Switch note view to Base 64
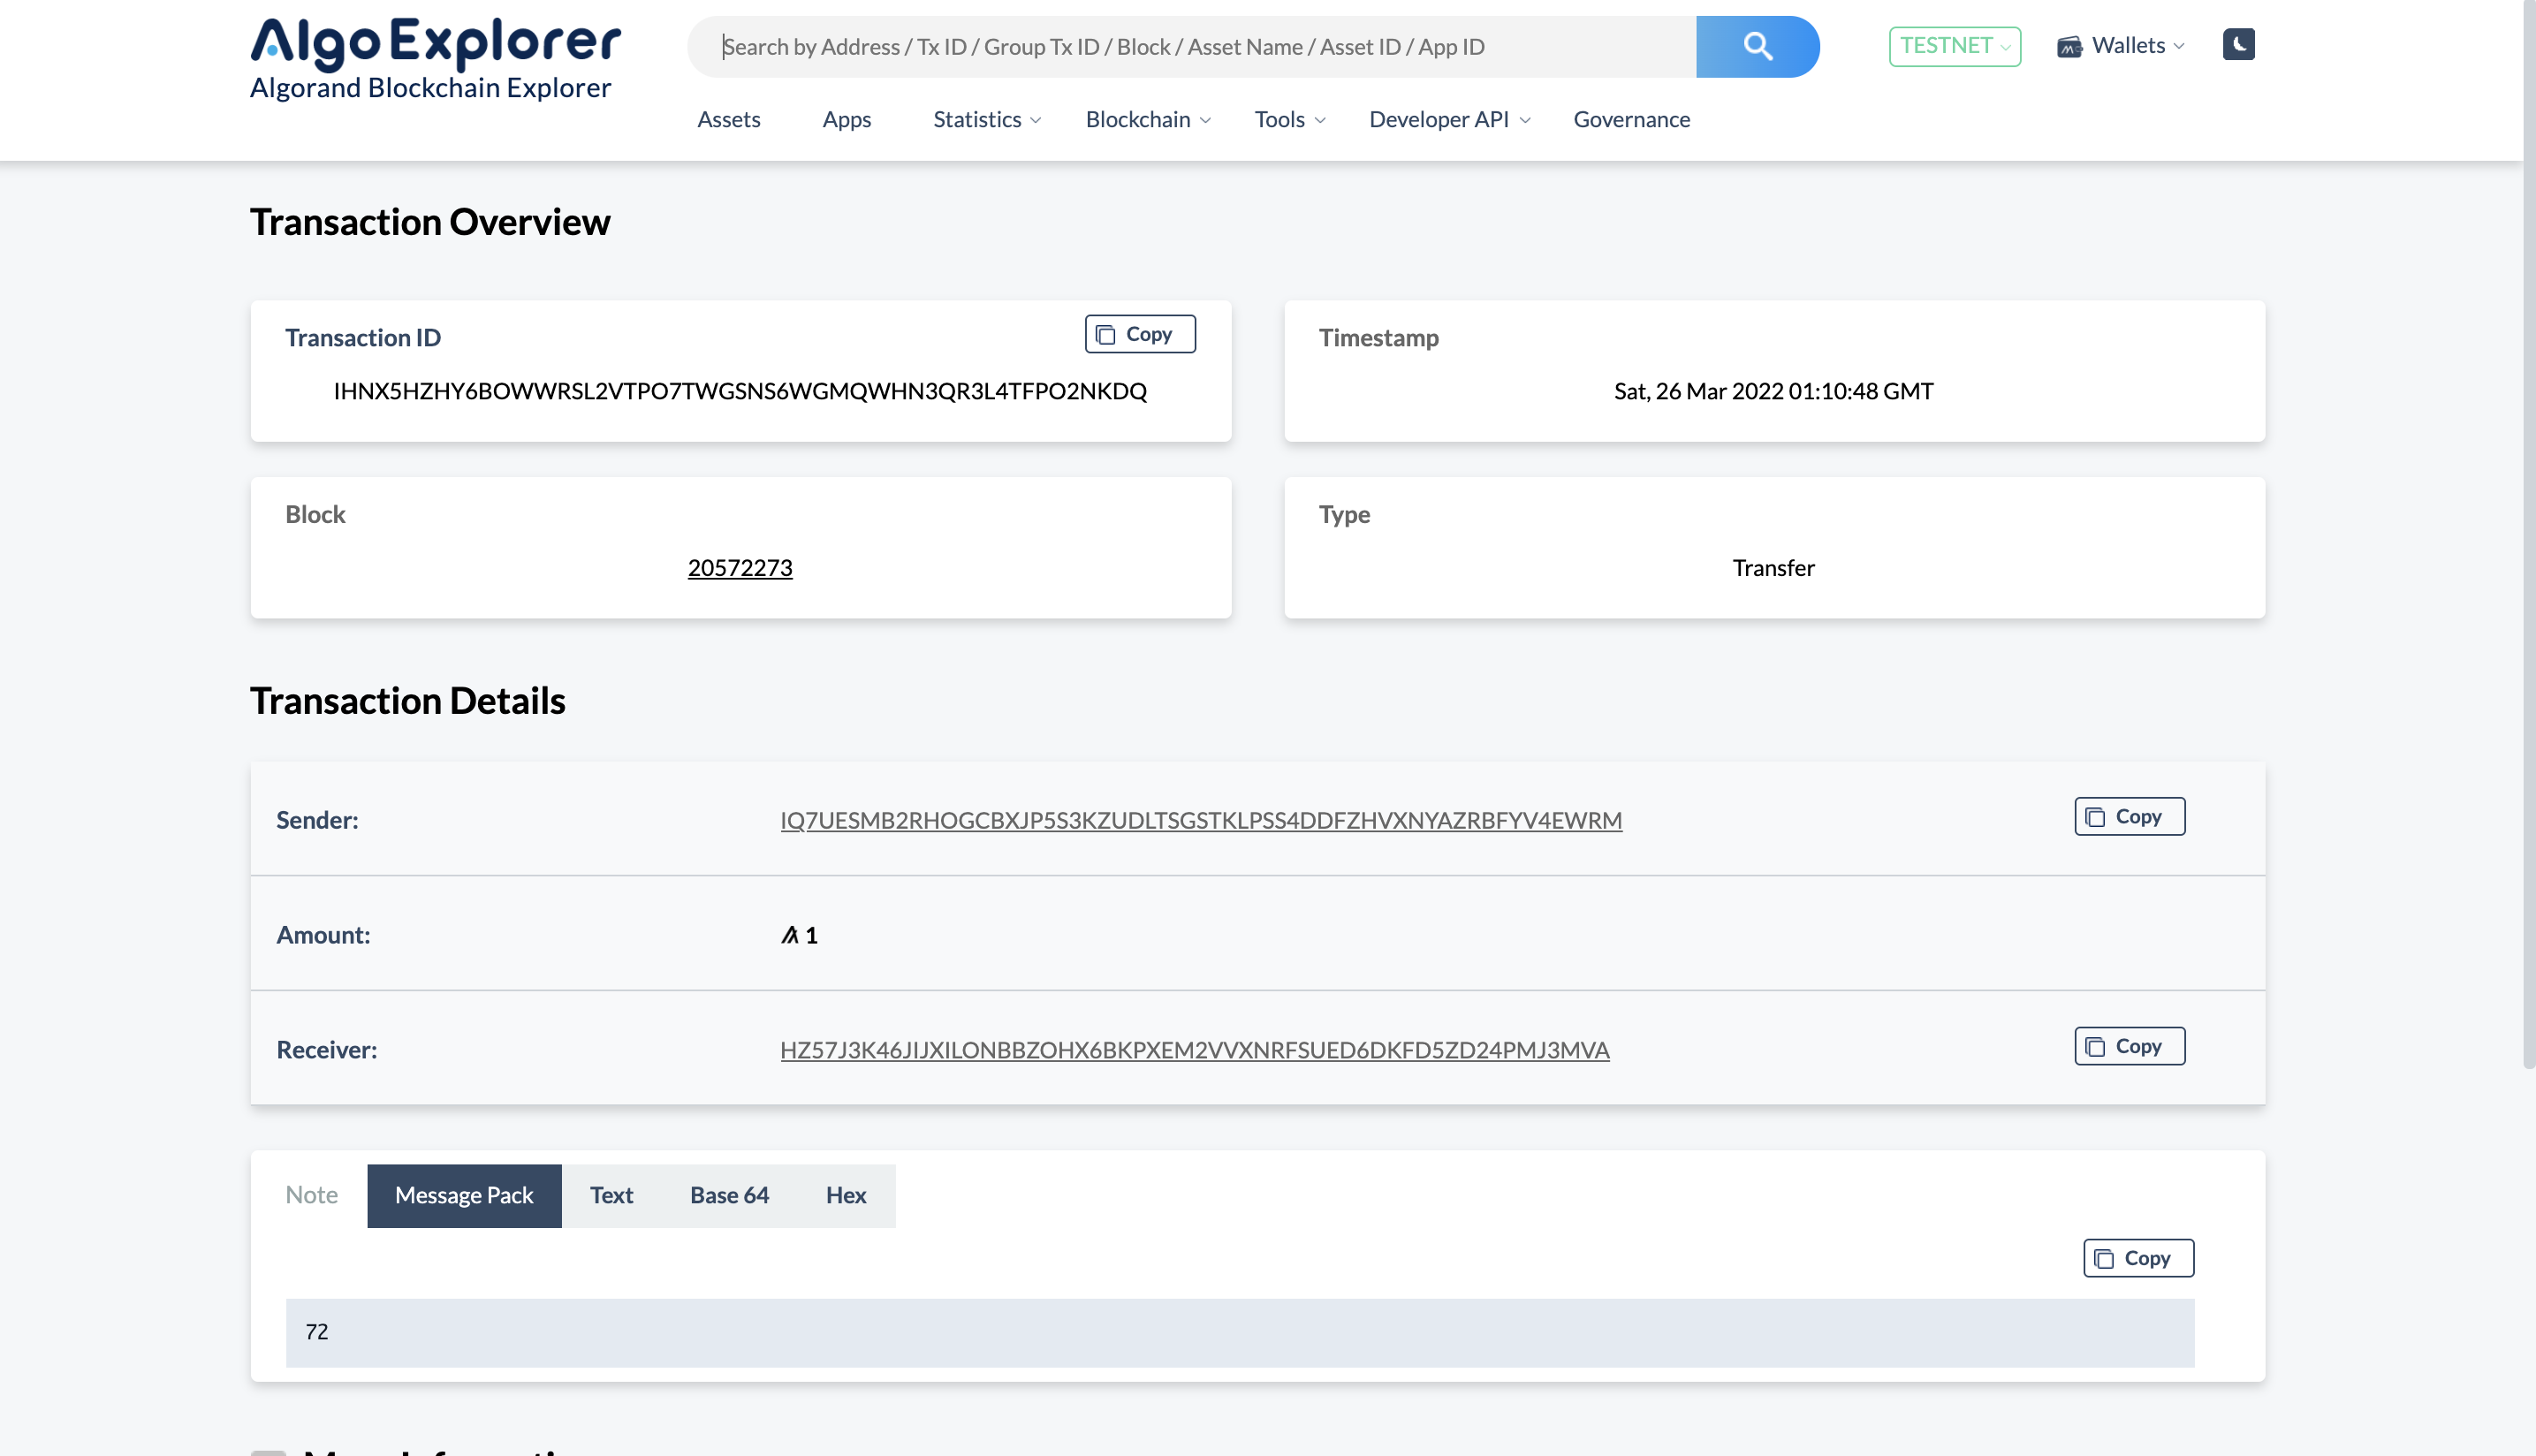Viewport: 2536px width, 1456px height. tap(729, 1195)
